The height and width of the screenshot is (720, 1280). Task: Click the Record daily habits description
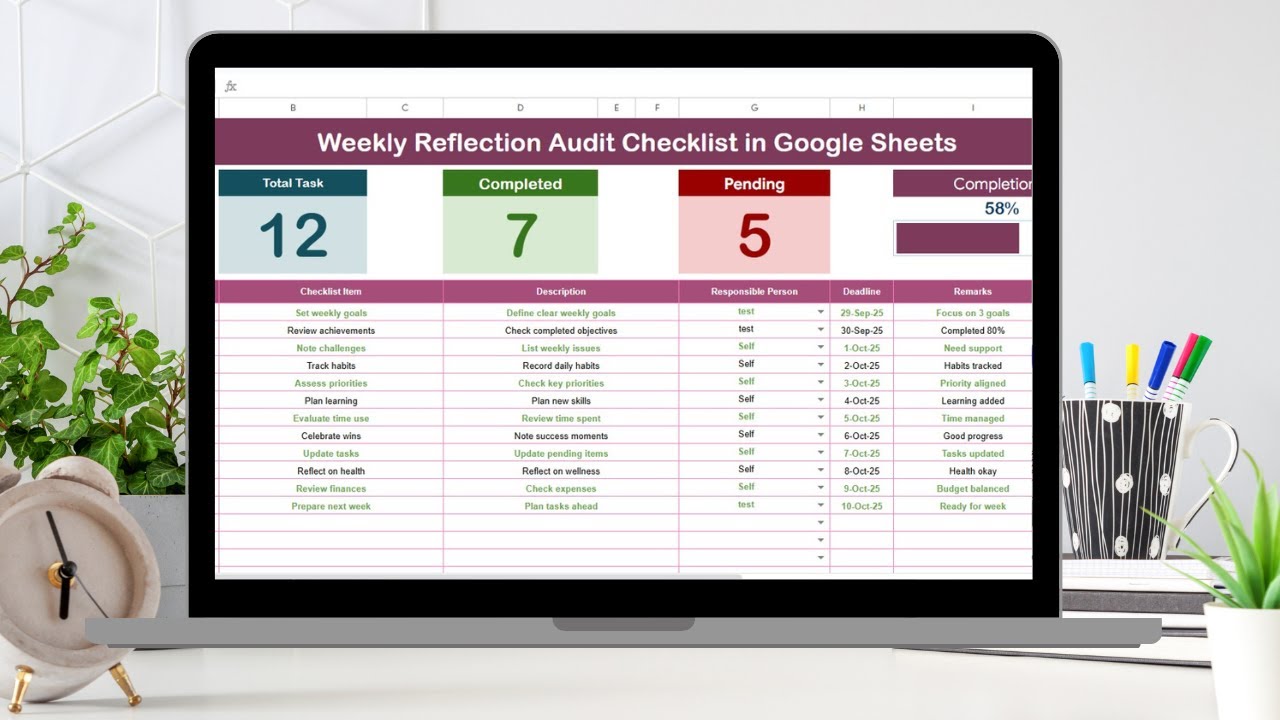coord(561,365)
